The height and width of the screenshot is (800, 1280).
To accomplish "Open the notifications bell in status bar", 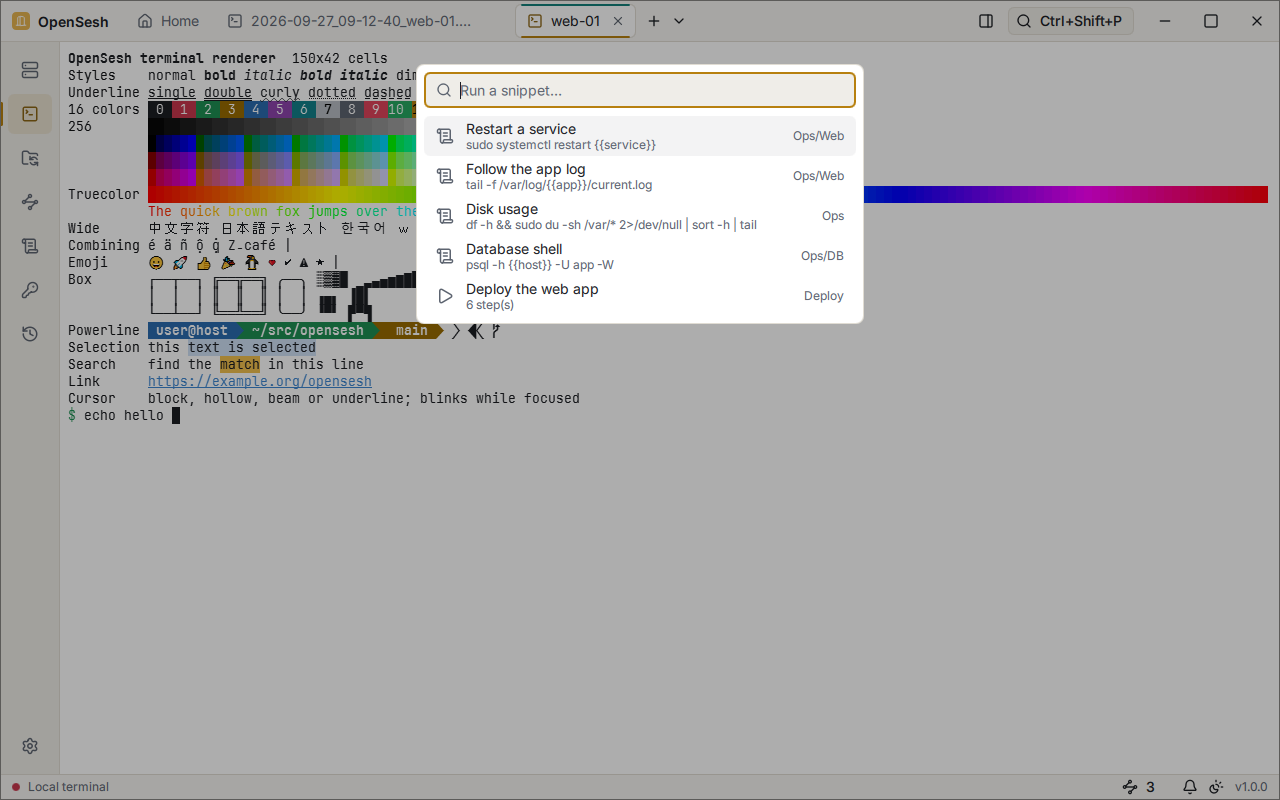I will 1190,787.
